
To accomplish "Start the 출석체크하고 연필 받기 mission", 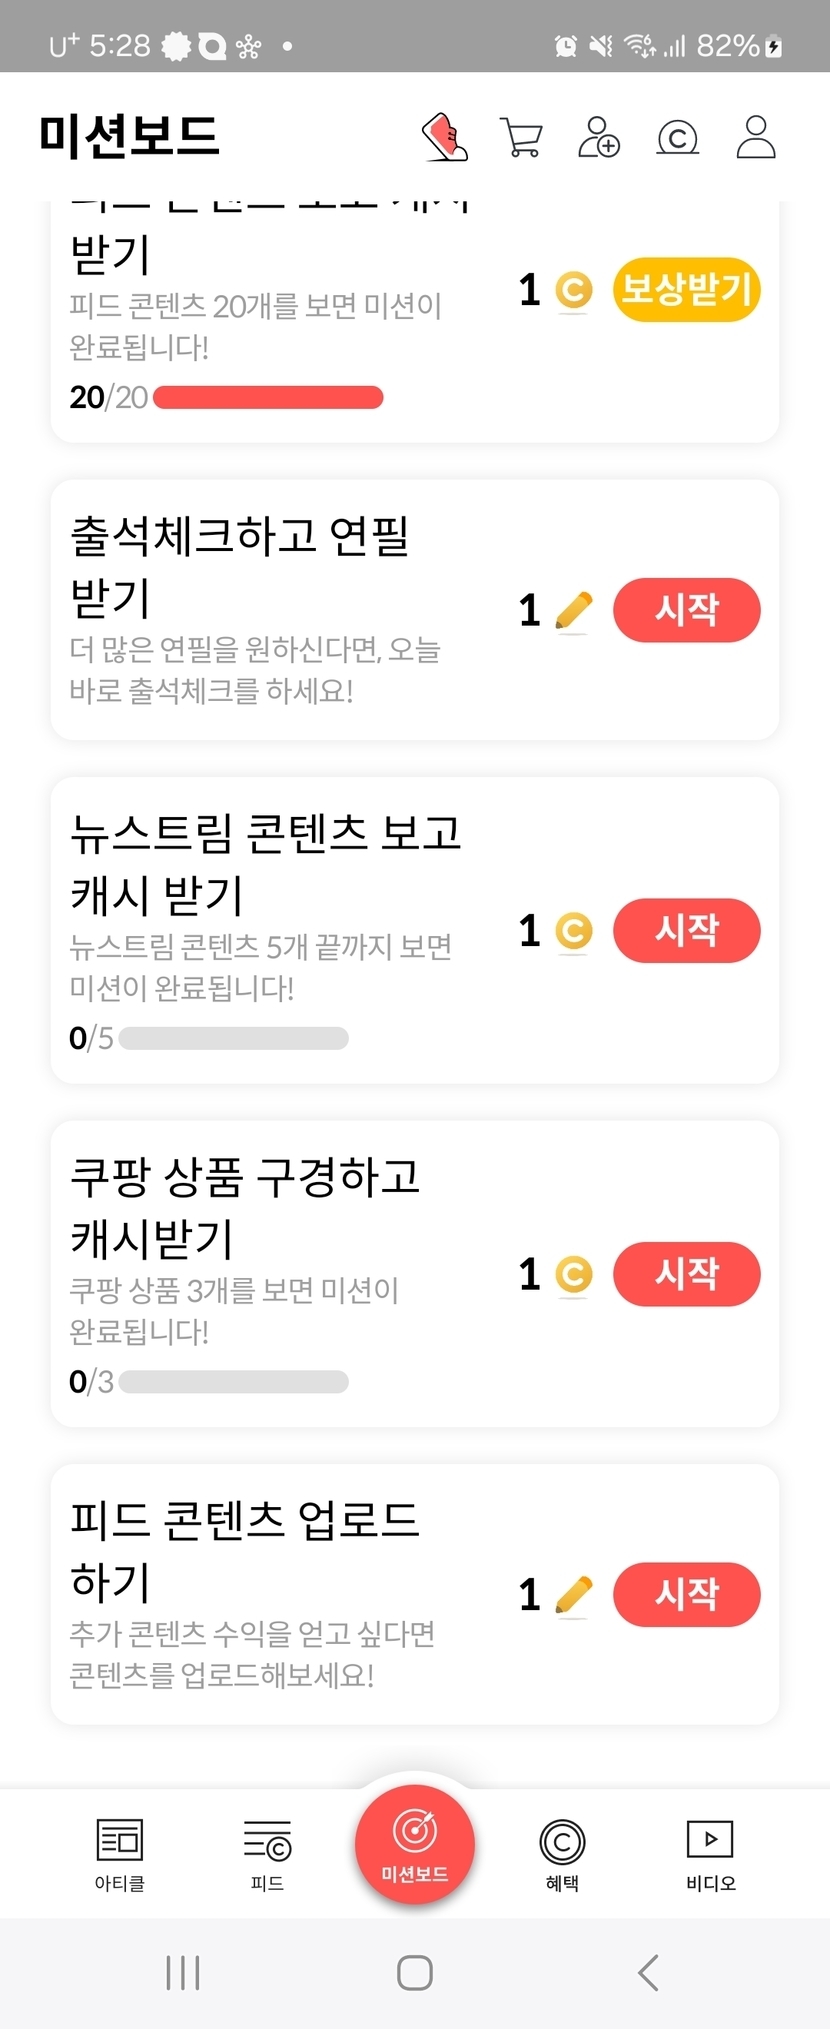I will click(x=686, y=610).
